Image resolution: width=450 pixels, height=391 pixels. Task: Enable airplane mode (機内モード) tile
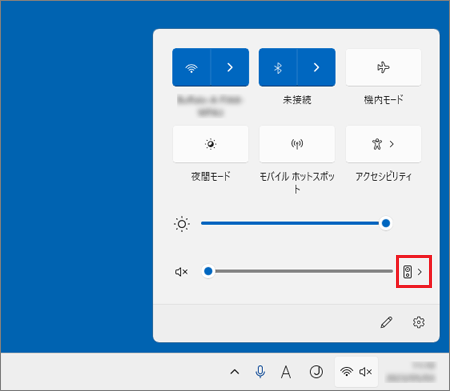point(383,68)
